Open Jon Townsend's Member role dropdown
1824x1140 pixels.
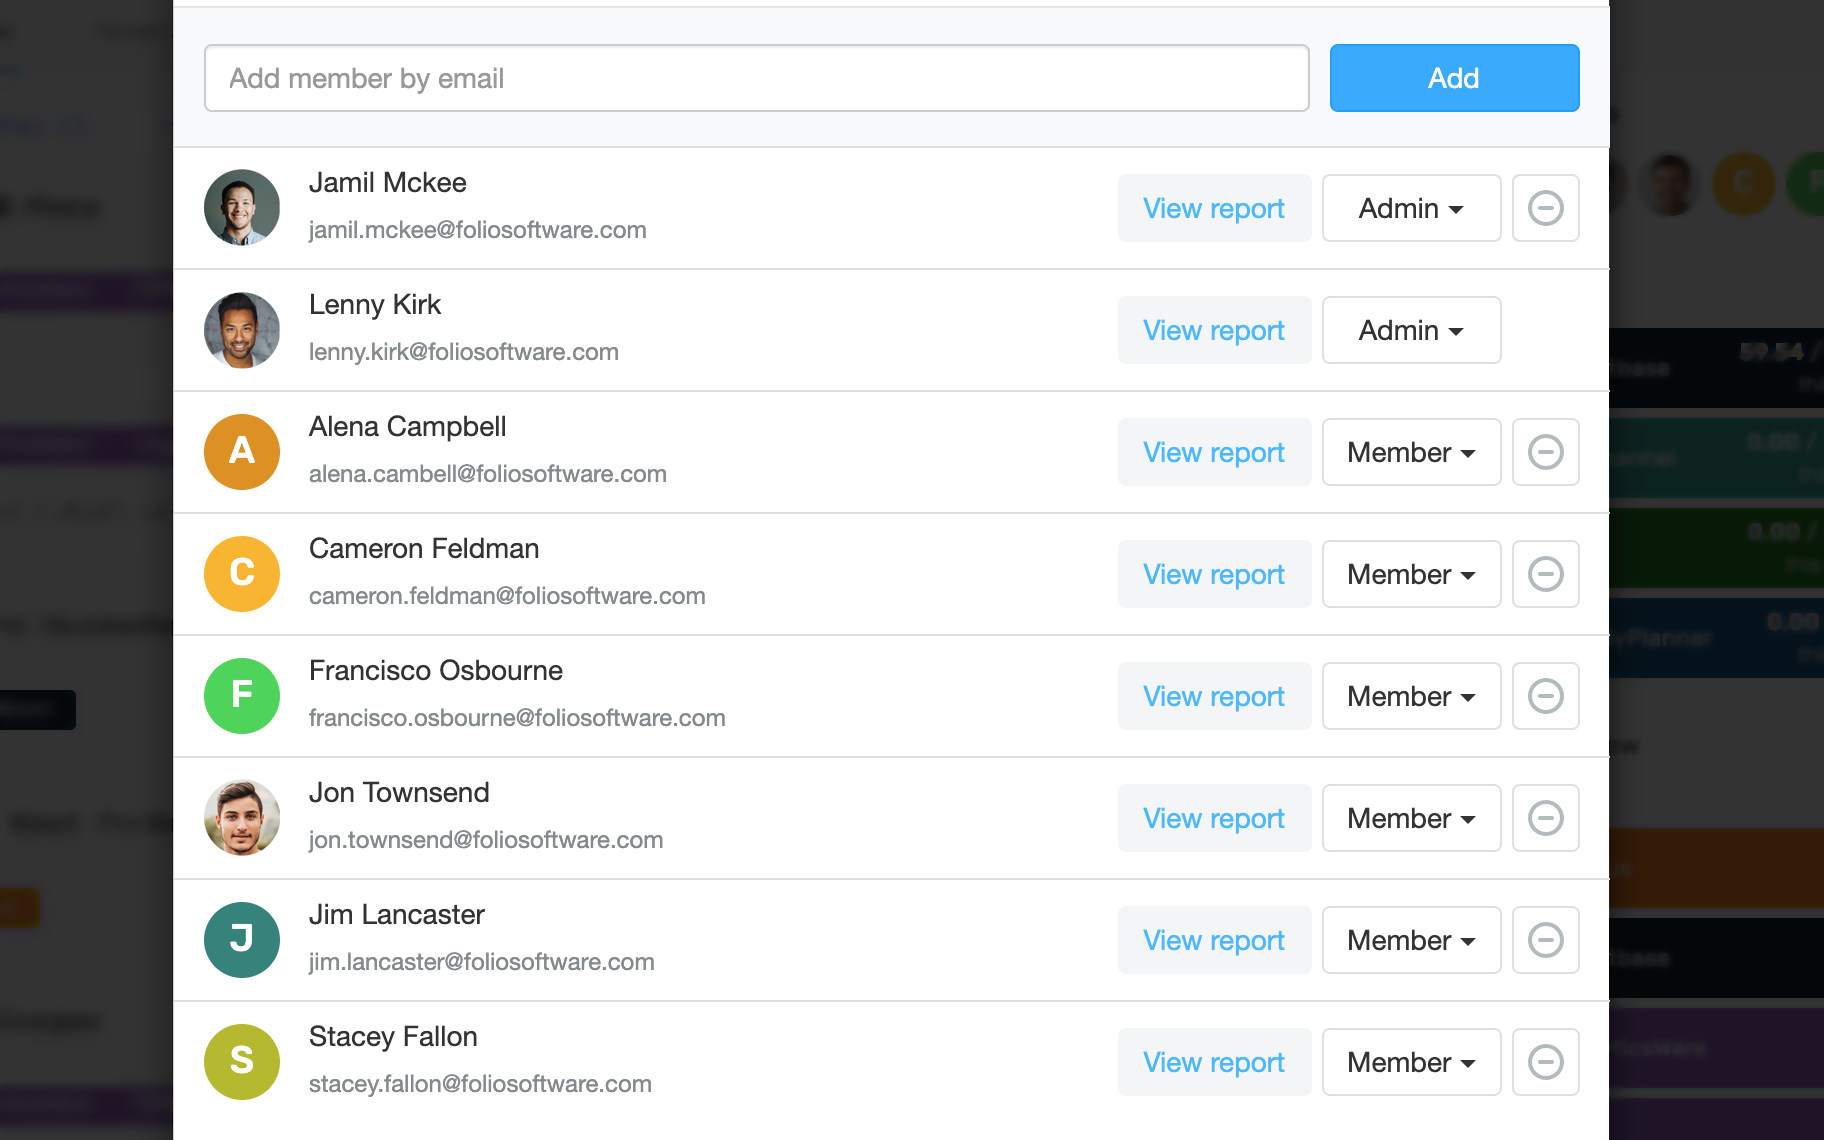pos(1411,818)
